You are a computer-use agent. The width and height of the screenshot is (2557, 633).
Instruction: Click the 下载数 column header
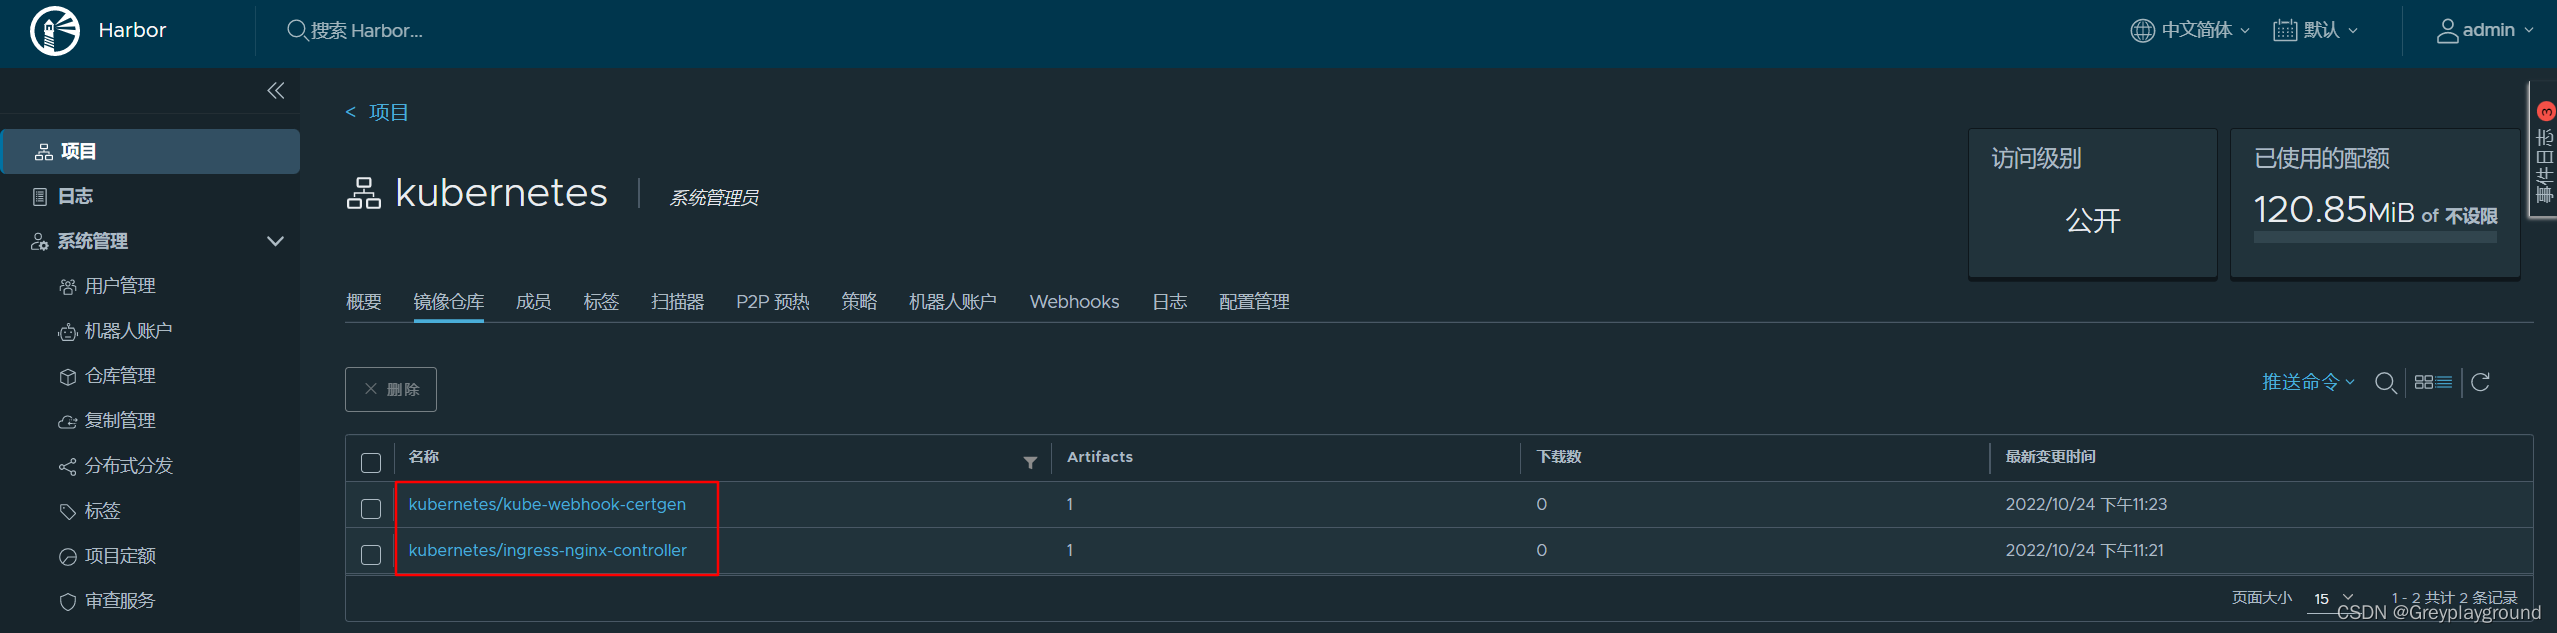[x=1559, y=457]
